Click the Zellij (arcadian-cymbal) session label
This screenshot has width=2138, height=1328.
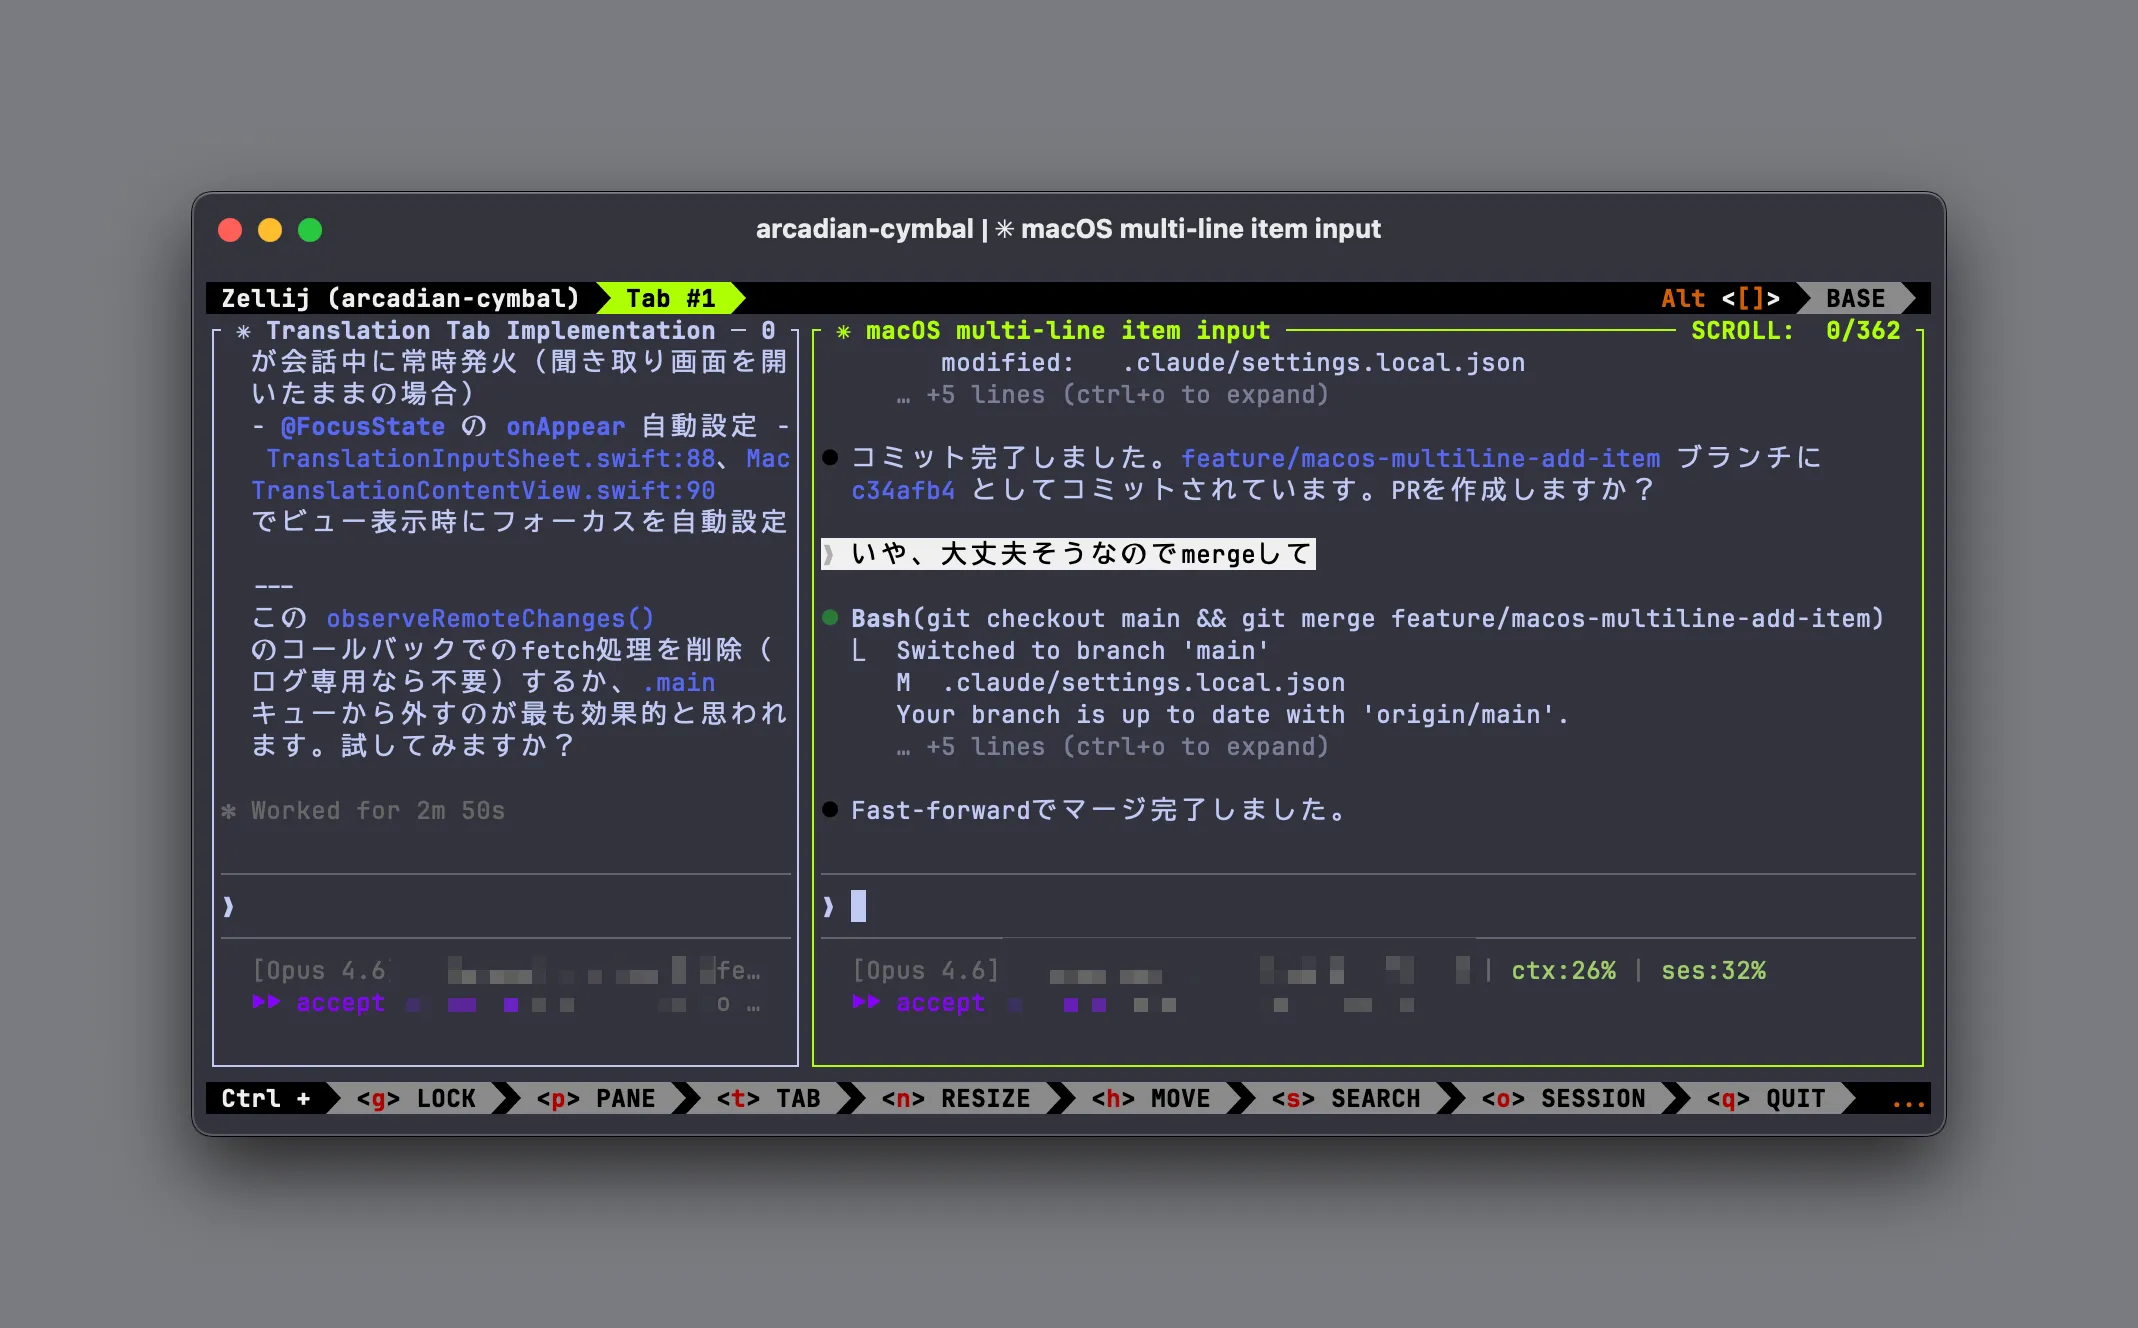coord(400,298)
